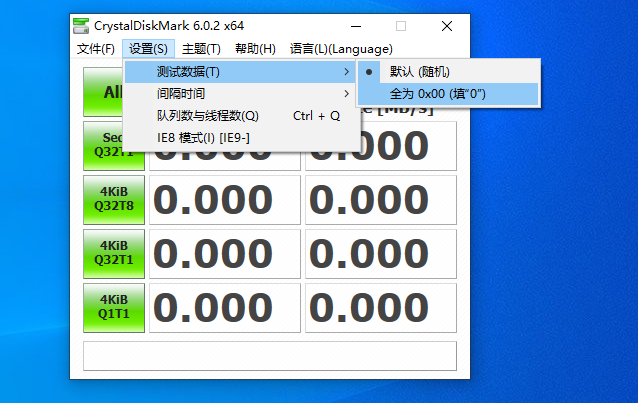Click the empty comment field at bottom
Viewport: 638px width, 403px height.
[x=270, y=356]
